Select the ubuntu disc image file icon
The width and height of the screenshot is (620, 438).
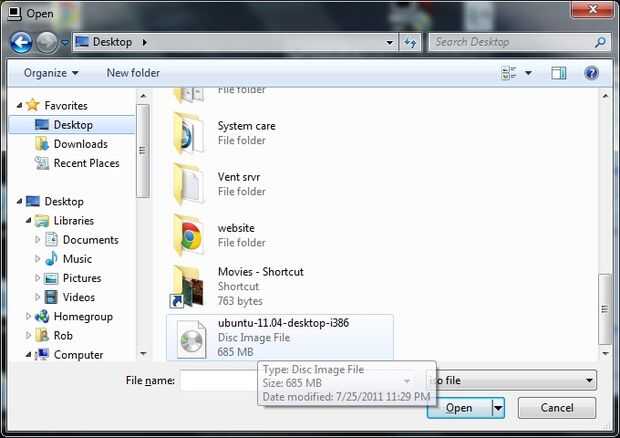pyautogui.click(x=191, y=339)
